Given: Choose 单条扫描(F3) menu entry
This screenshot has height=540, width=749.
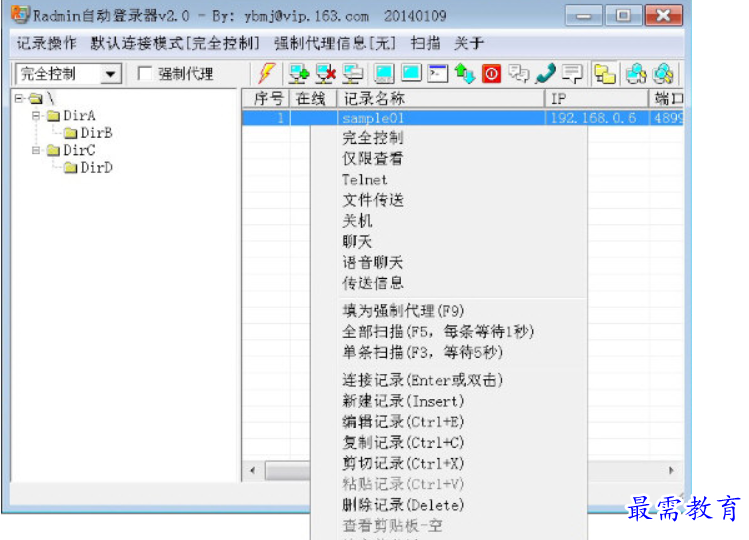Looking at the screenshot, I should (x=449, y=353).
